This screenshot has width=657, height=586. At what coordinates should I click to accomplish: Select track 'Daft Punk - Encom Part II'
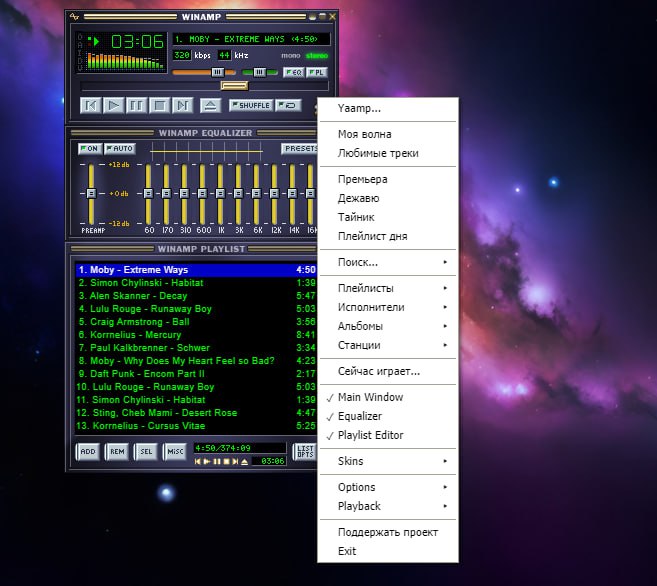point(196,374)
